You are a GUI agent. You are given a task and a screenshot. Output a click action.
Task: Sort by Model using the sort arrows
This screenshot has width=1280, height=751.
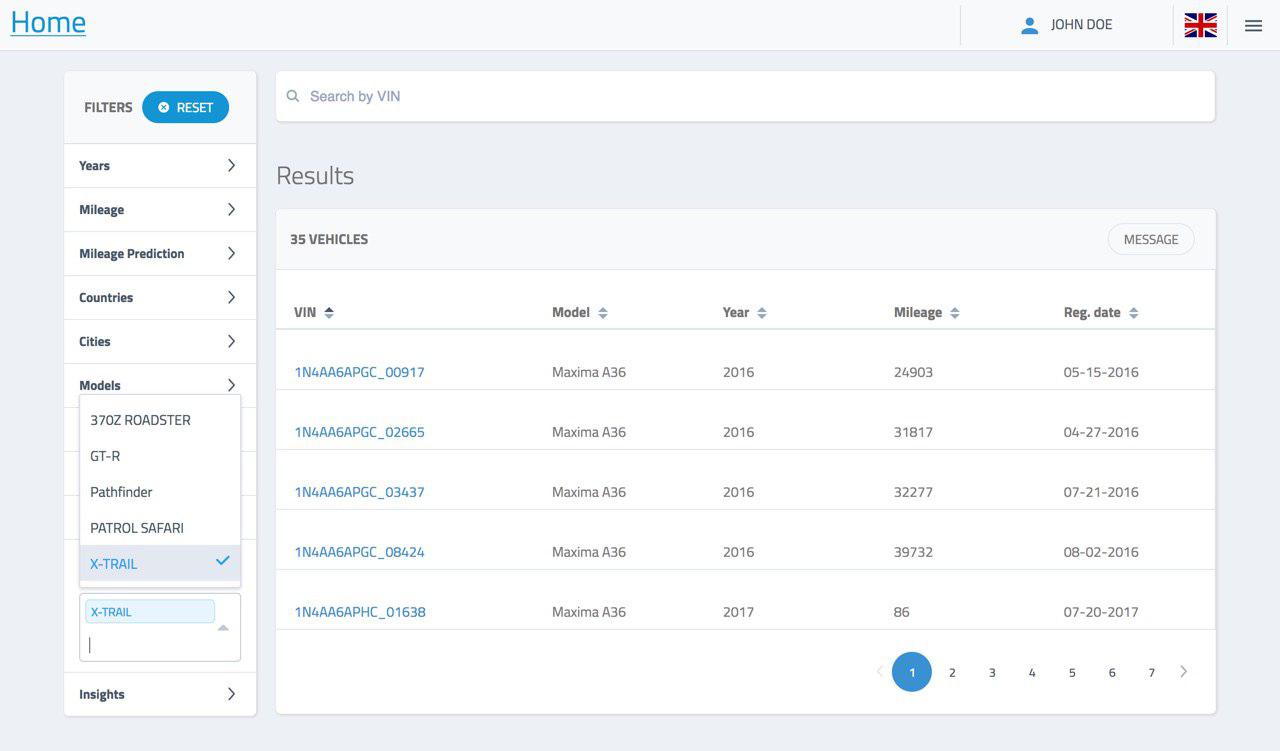[x=603, y=313]
